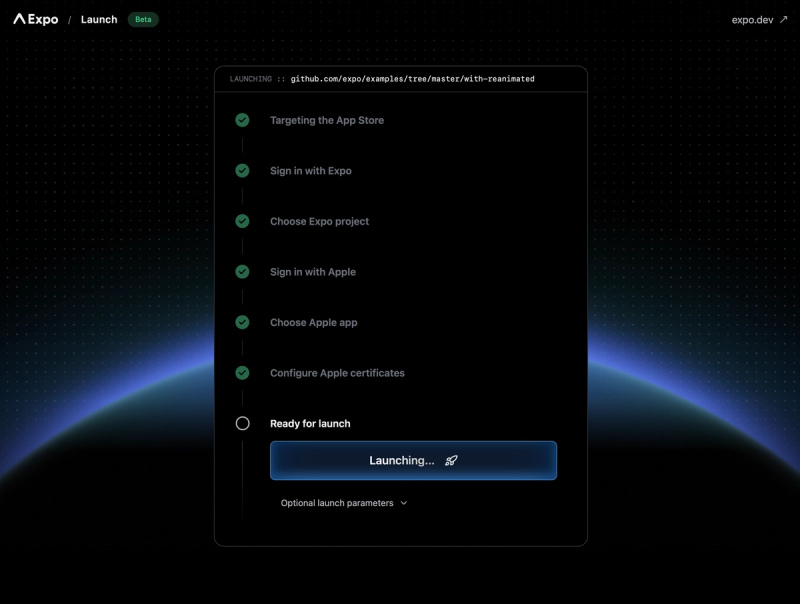Click the chevron beside Optional launch parameters
This screenshot has width=800, height=604.
pos(404,503)
